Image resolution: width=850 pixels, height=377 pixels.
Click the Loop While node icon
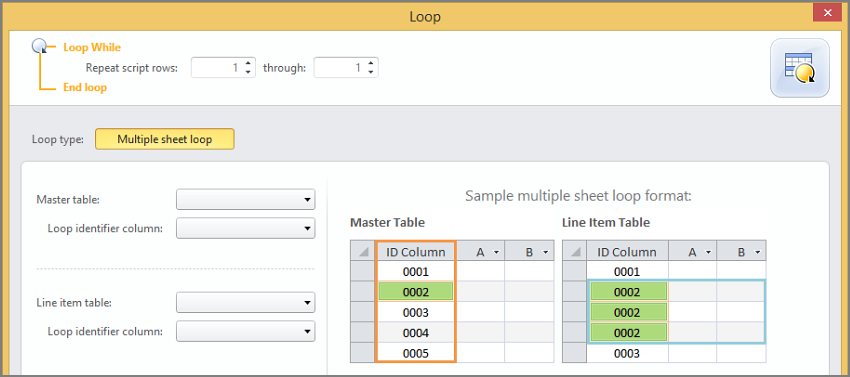coord(40,47)
